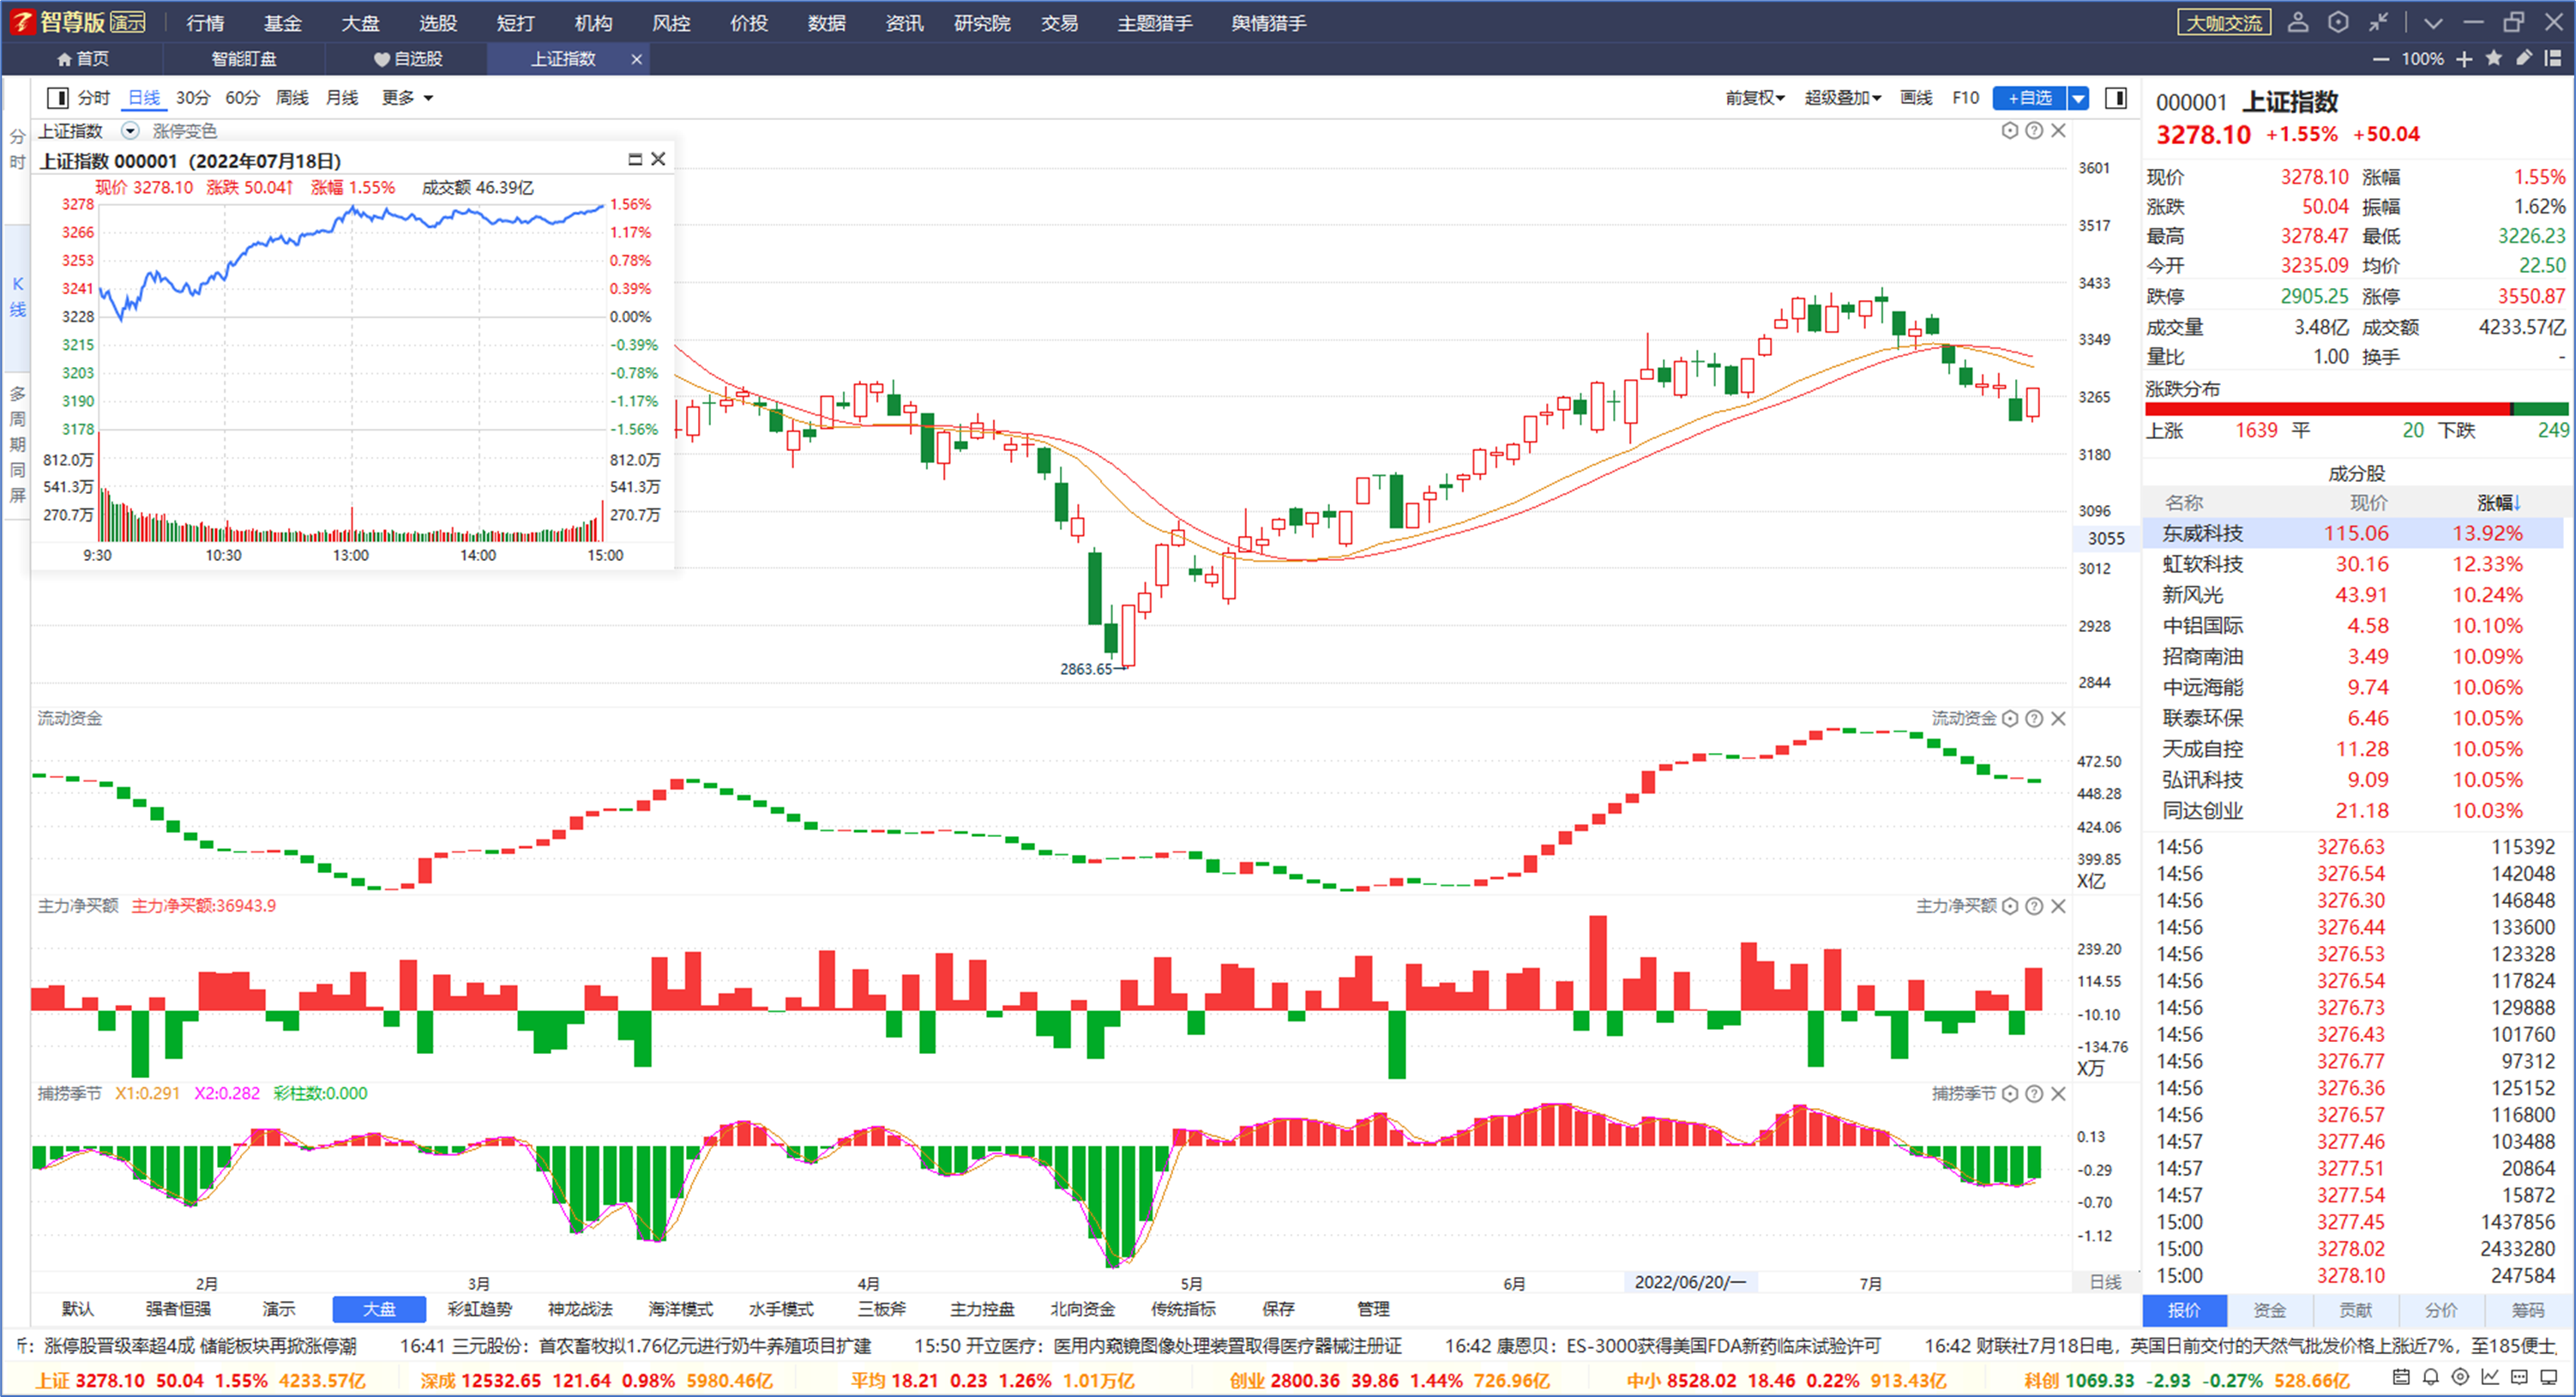Switch to the 30分 period

193,97
